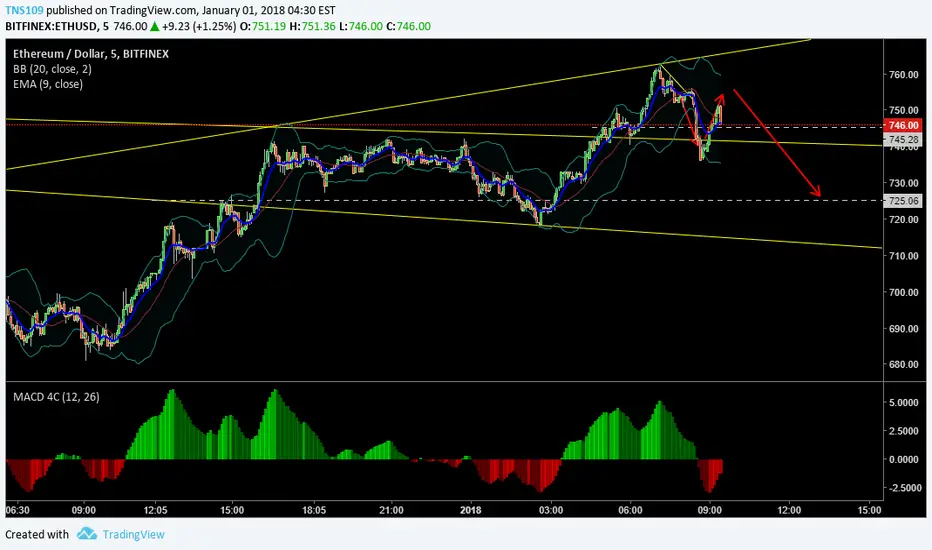Click the 750.00 price axis value

903,111
